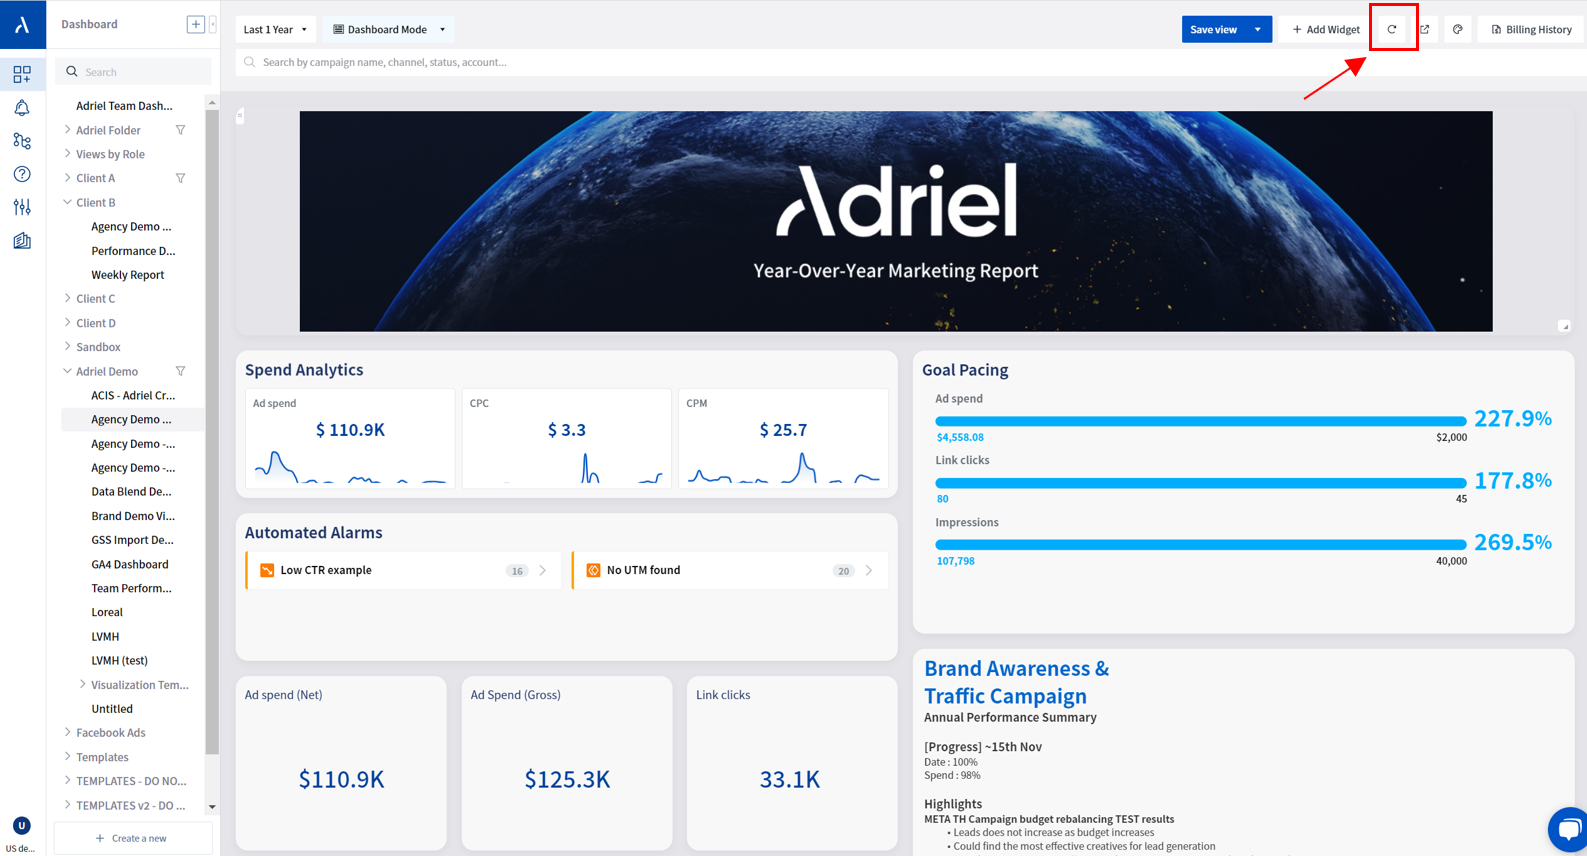This screenshot has width=1587, height=856.
Task: Collapse the dashboard sidebar panel arrow
Action: [x=212, y=24]
